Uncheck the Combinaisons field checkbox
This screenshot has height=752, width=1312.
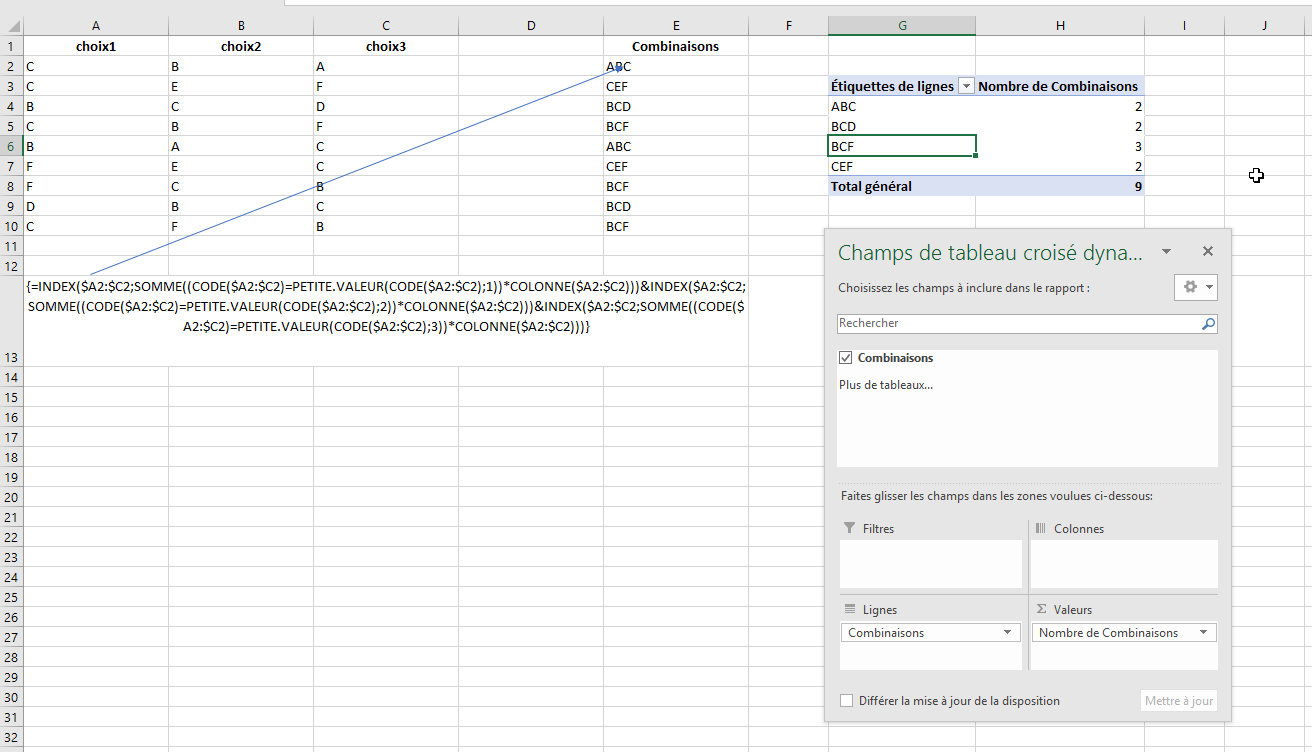pyautogui.click(x=846, y=358)
